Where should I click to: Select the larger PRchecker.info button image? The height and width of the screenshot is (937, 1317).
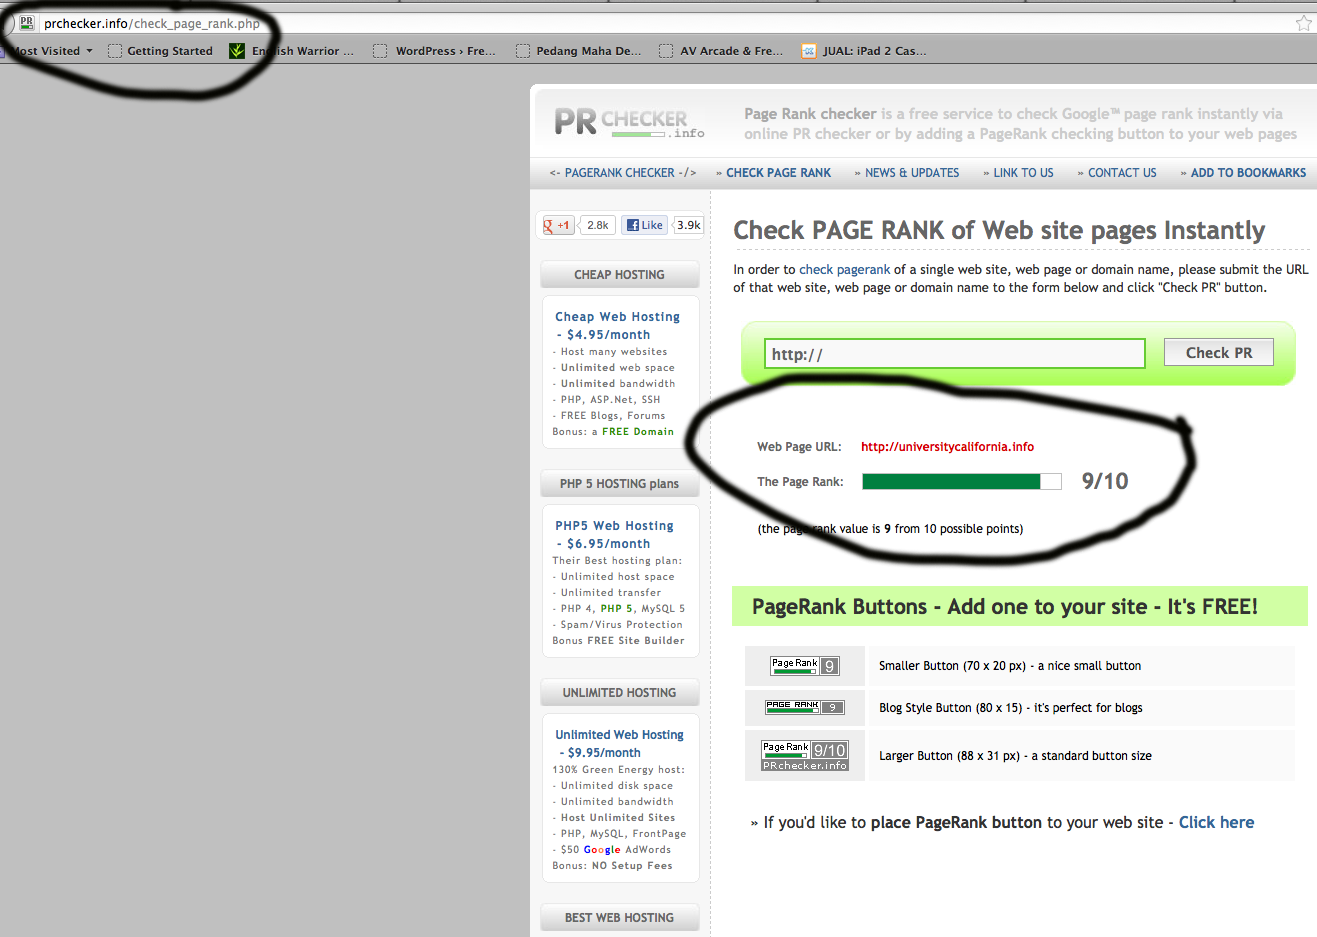(x=805, y=756)
